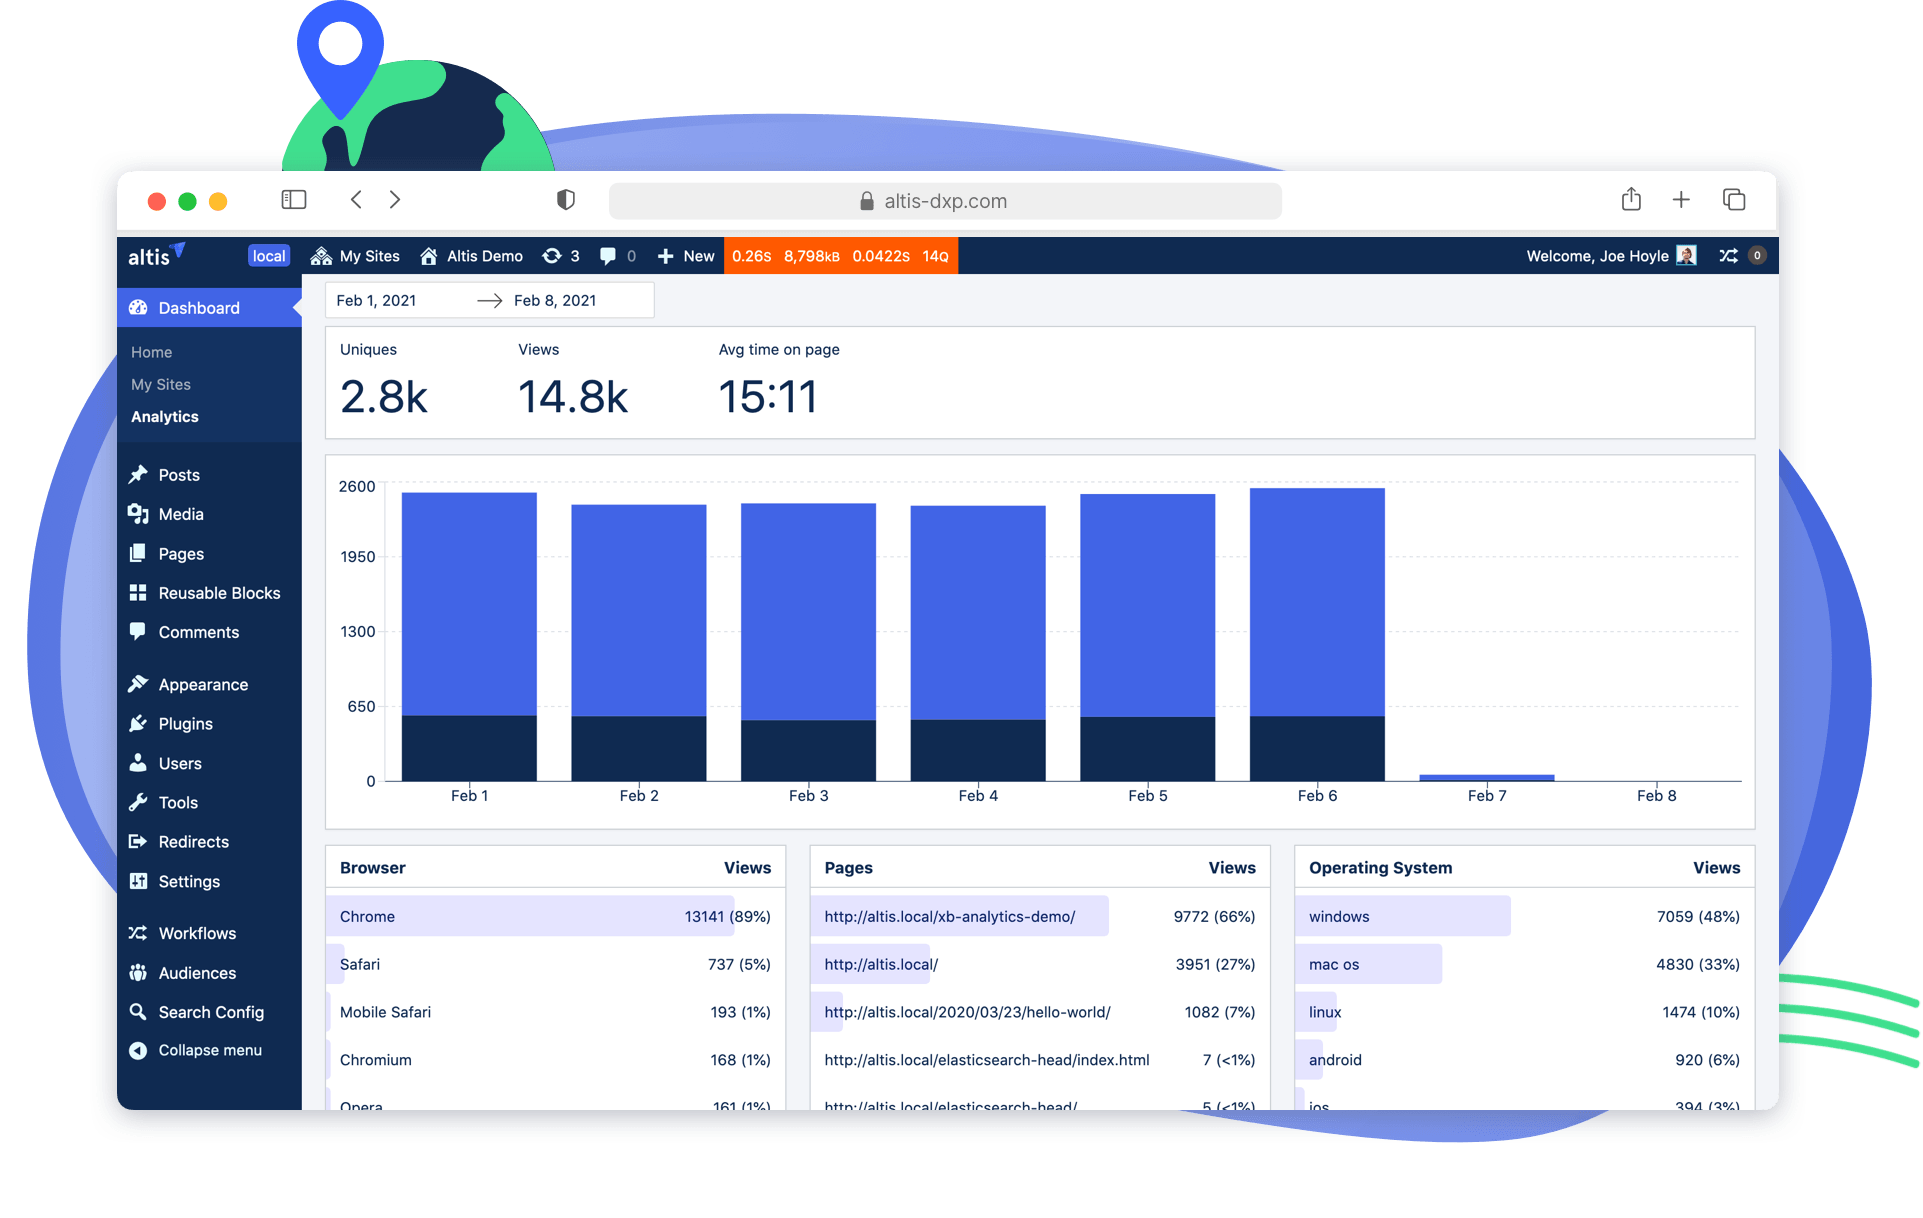Click the comments bubble icon in toolbar
The height and width of the screenshot is (1218, 1923).
pyautogui.click(x=608, y=256)
